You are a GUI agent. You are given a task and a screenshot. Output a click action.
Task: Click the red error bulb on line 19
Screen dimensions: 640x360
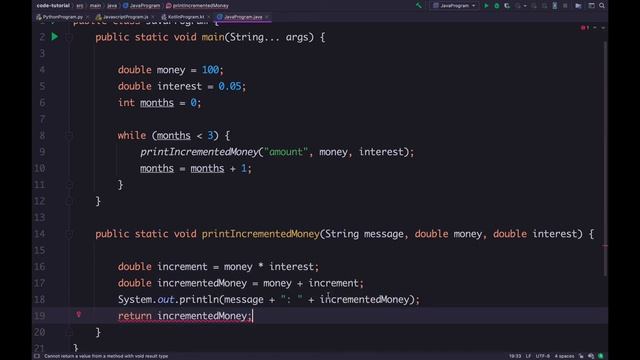(79, 315)
